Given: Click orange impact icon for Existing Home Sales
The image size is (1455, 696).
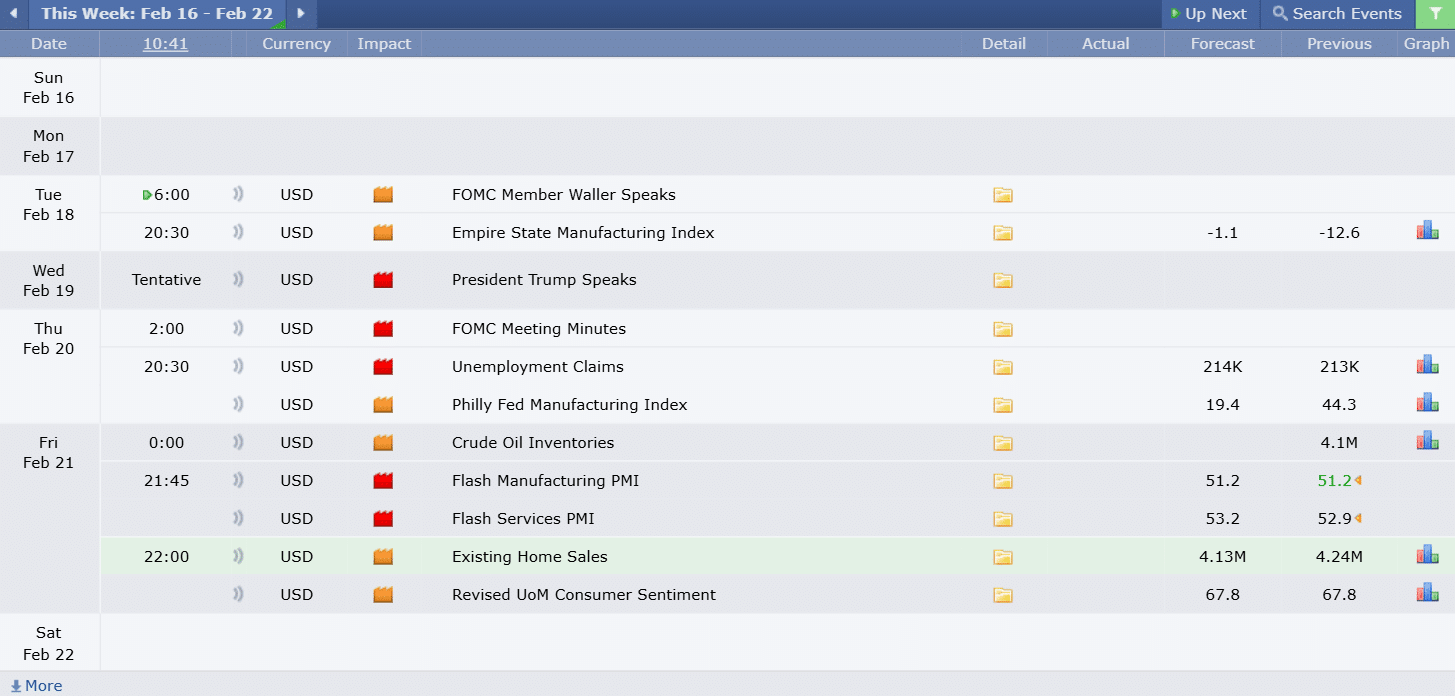Looking at the screenshot, I should (383, 557).
